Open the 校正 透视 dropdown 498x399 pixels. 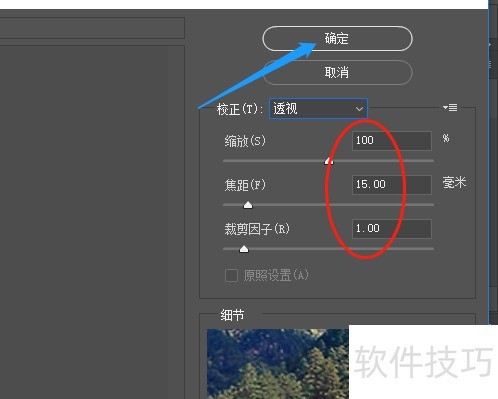pos(318,109)
